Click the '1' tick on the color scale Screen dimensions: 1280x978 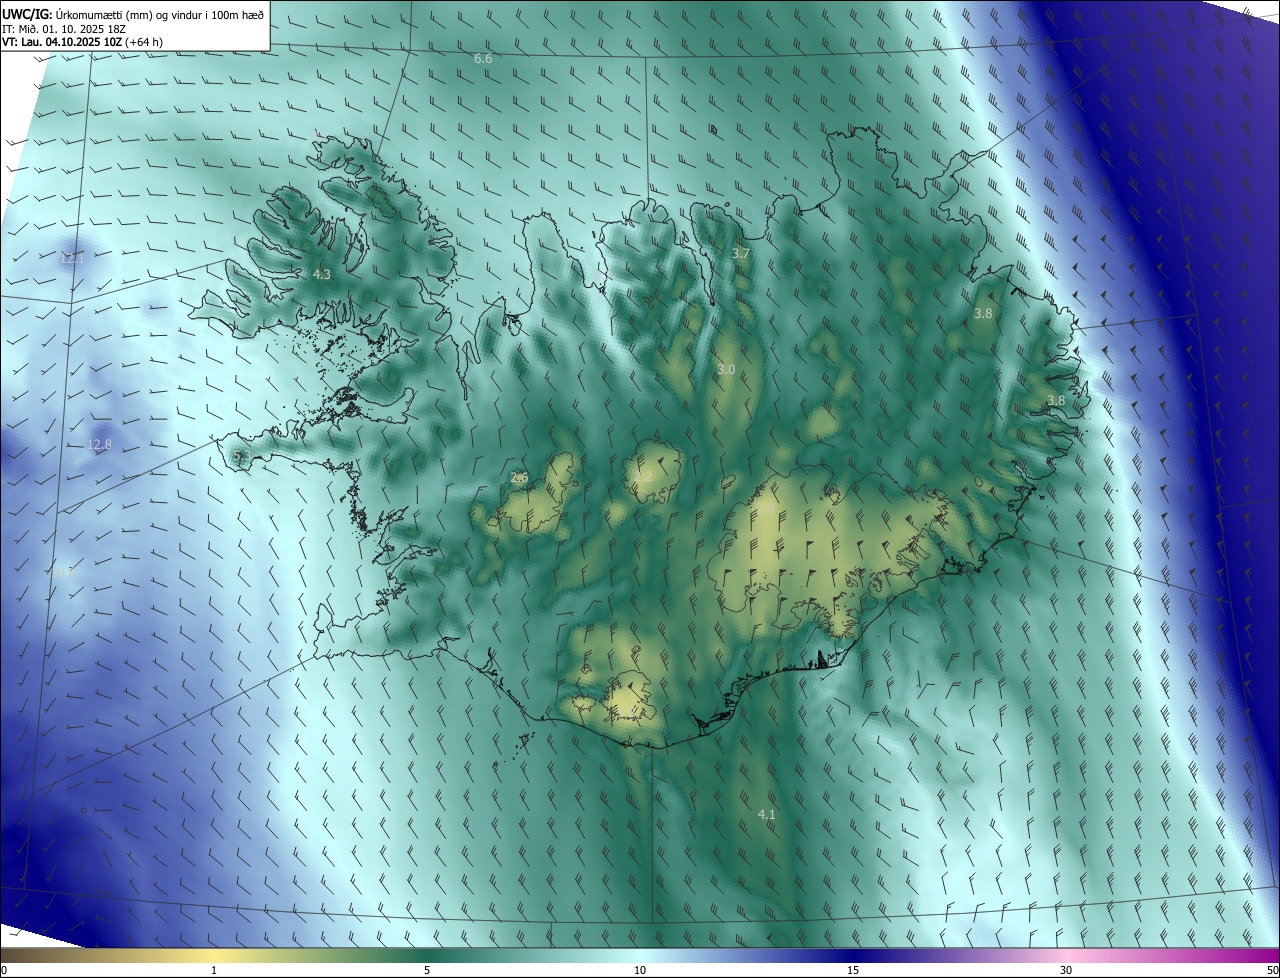(214, 970)
